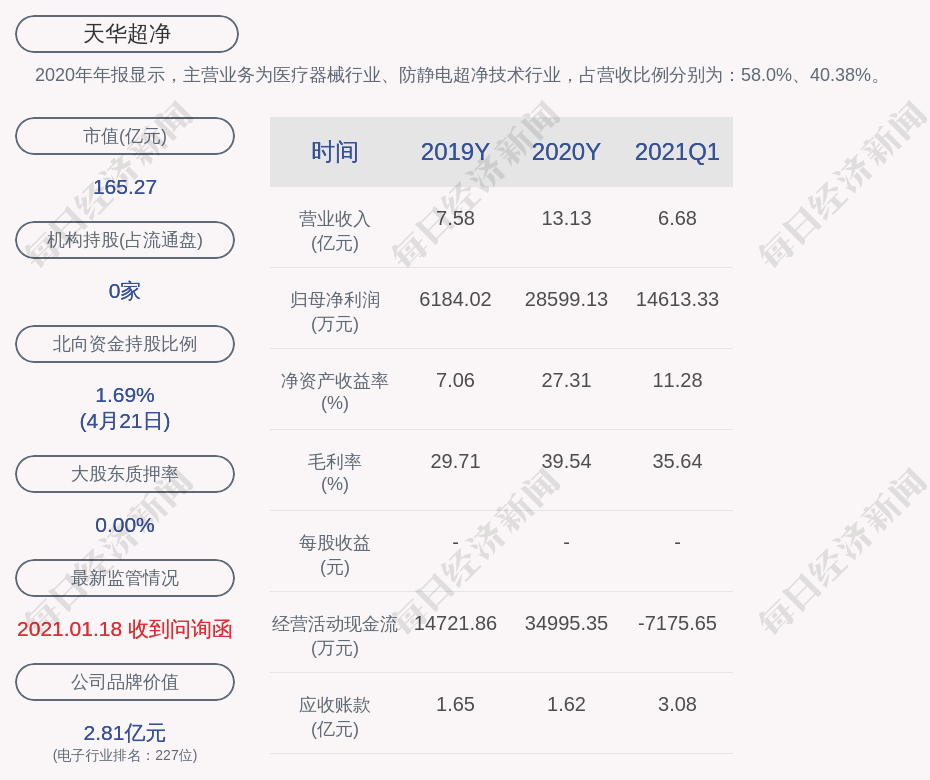Select ROE value 27.31
The image size is (930, 780).
point(566,380)
